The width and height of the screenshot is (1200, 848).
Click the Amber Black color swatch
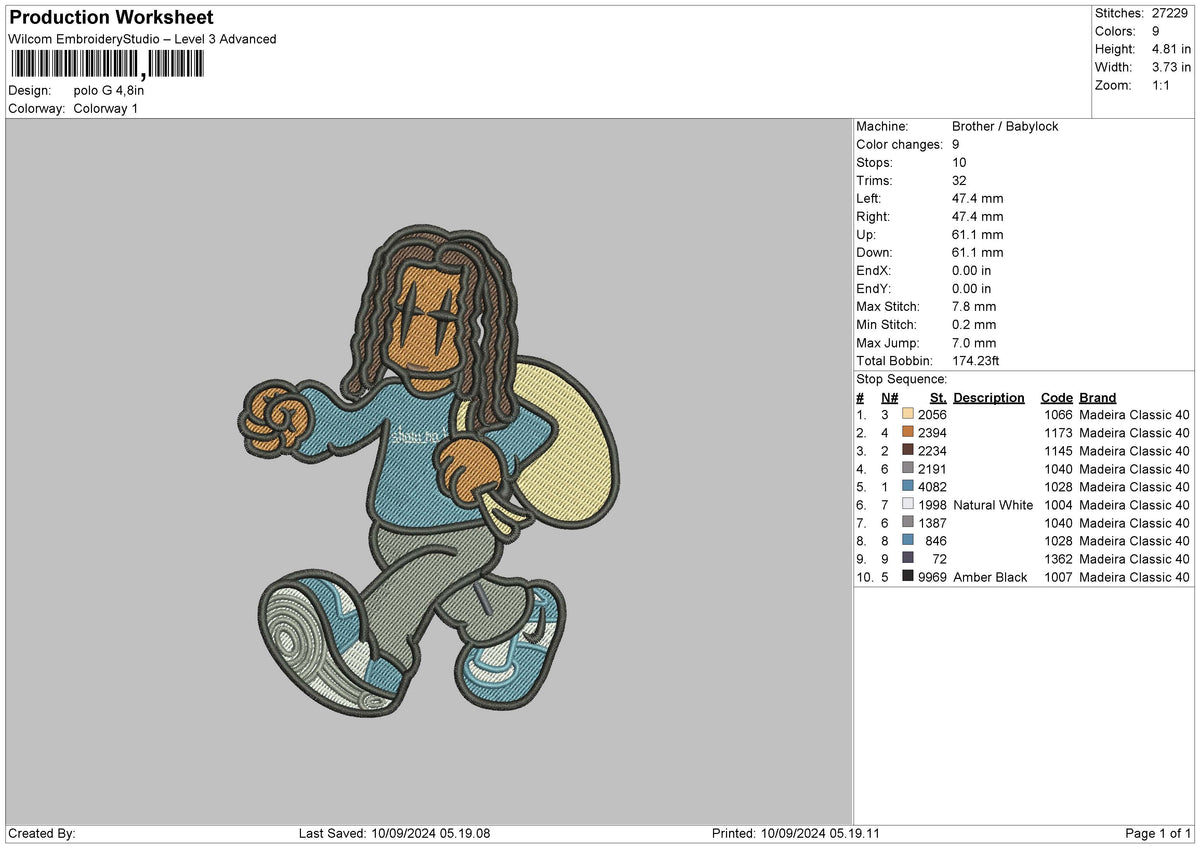[908, 576]
